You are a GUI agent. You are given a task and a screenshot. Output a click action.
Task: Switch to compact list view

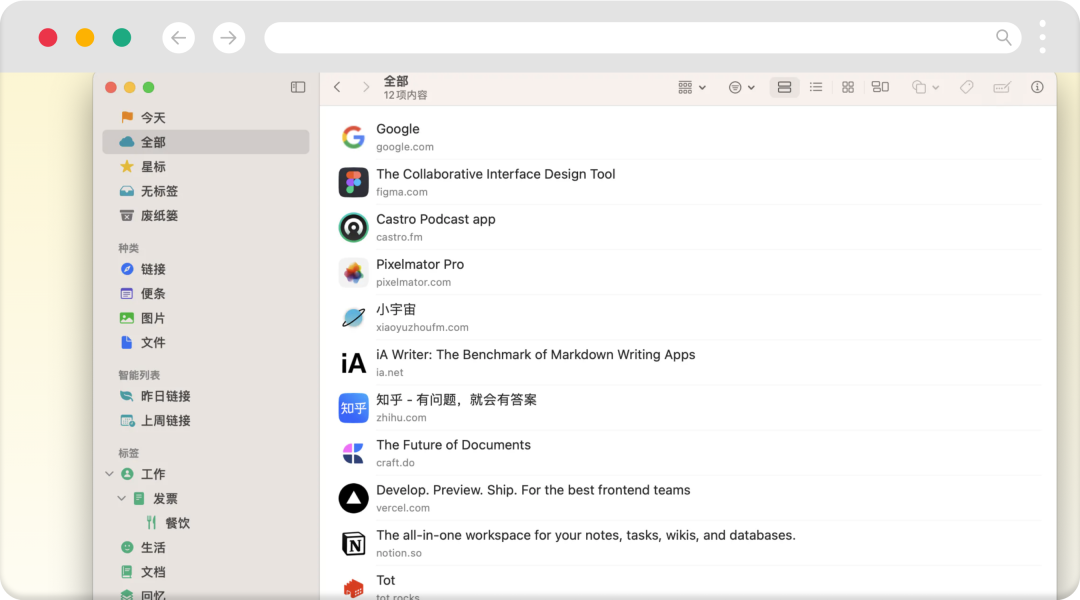[816, 87]
